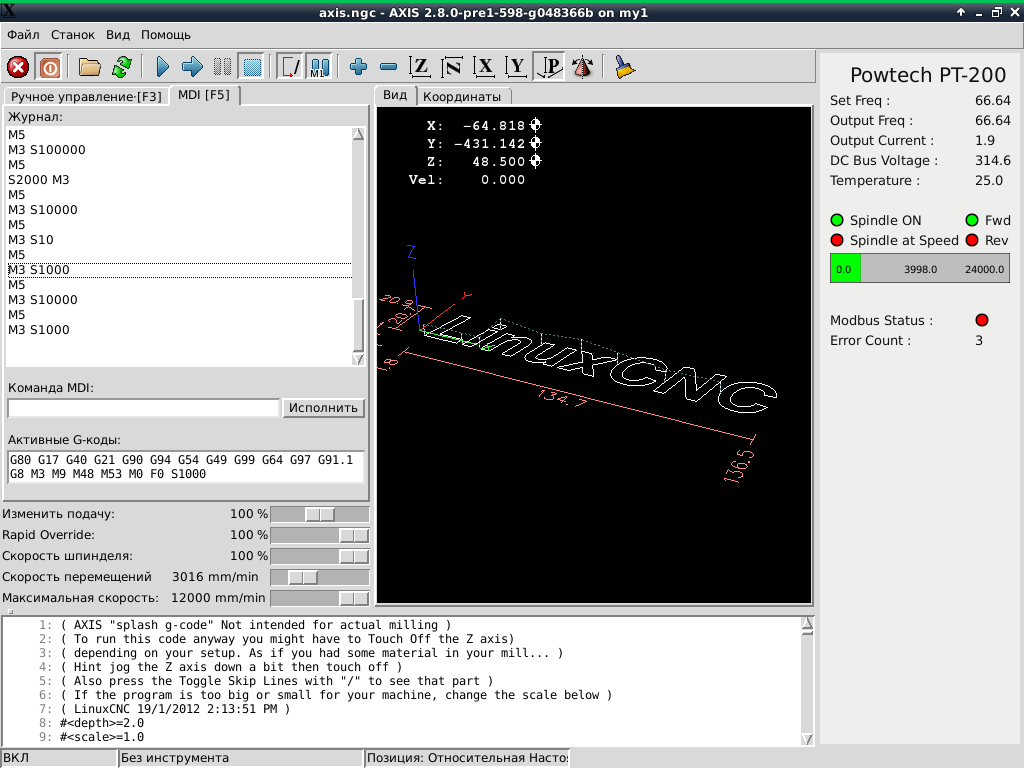The width and height of the screenshot is (1024, 768).
Task: Click the Команда MDI input field
Action: [143, 408]
